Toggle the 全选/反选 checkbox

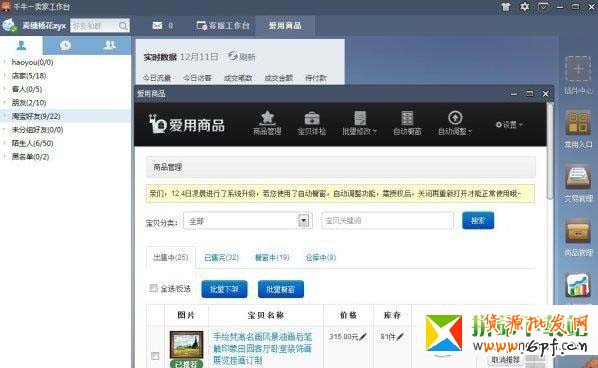tap(153, 288)
